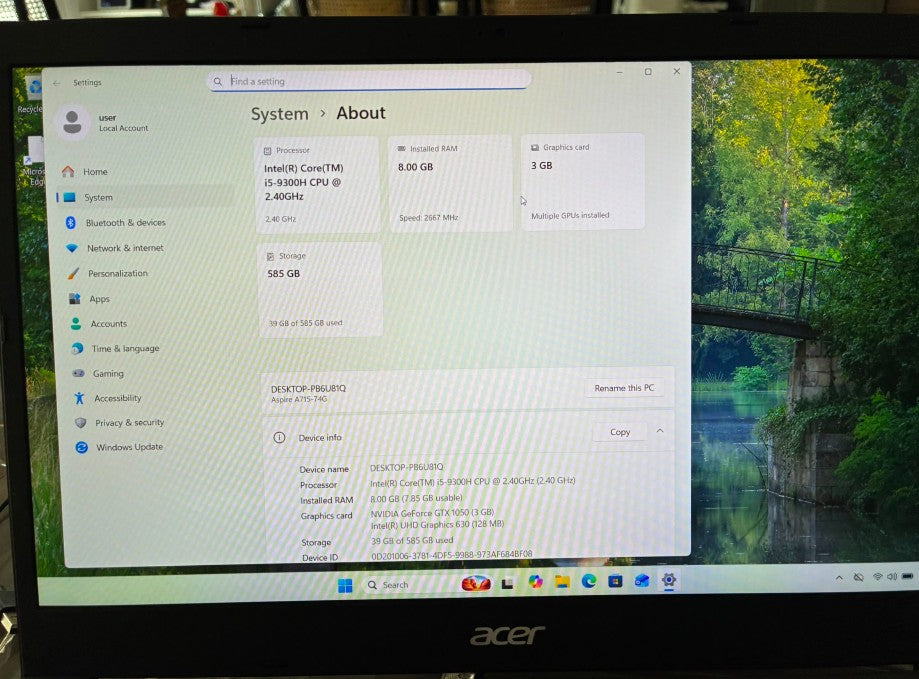919x679 pixels.
Task: Open the Installed RAM card
Action: [x=450, y=183]
